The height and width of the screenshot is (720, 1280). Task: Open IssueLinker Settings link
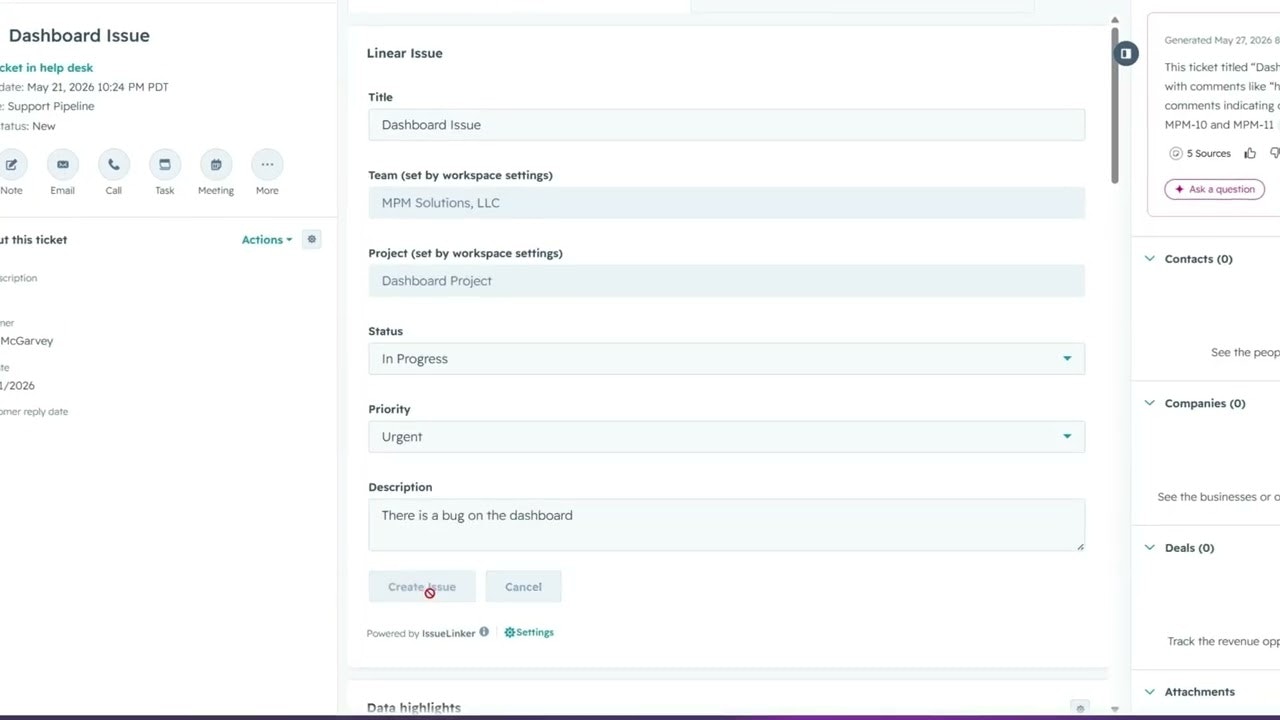[529, 632]
